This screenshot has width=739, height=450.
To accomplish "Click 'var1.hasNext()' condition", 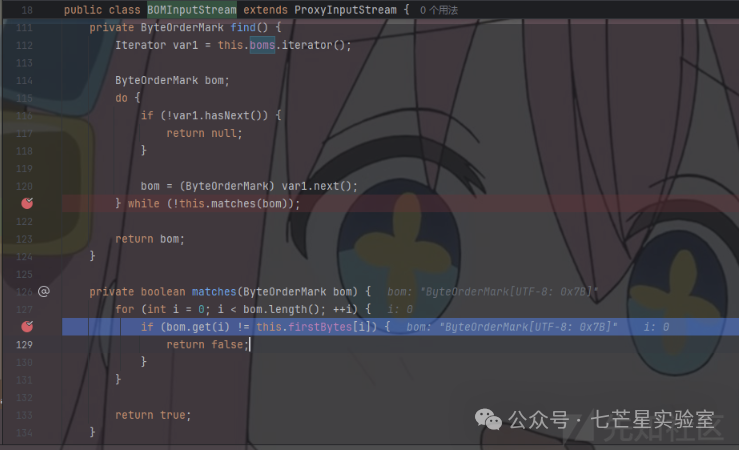I will pos(217,115).
